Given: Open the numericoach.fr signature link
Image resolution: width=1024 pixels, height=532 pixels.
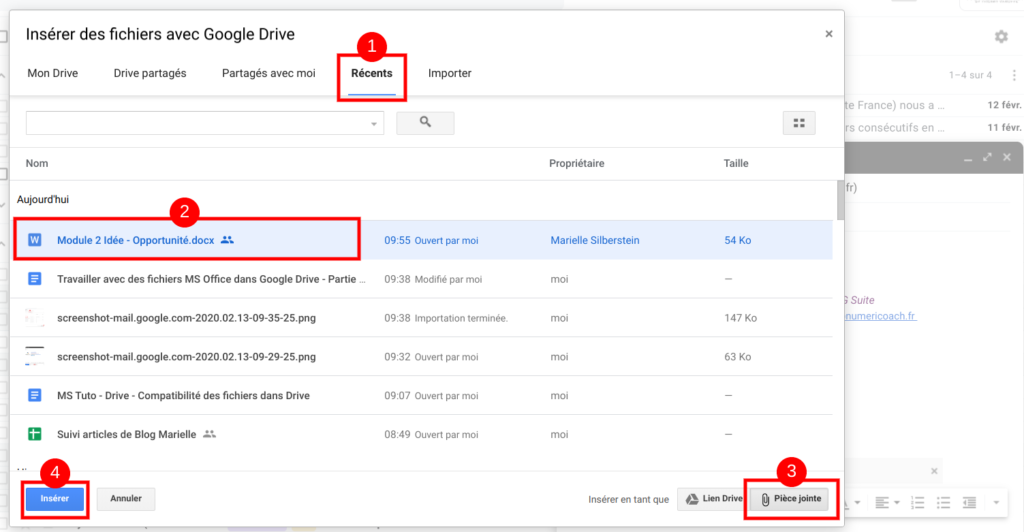Looking at the screenshot, I should click(881, 316).
